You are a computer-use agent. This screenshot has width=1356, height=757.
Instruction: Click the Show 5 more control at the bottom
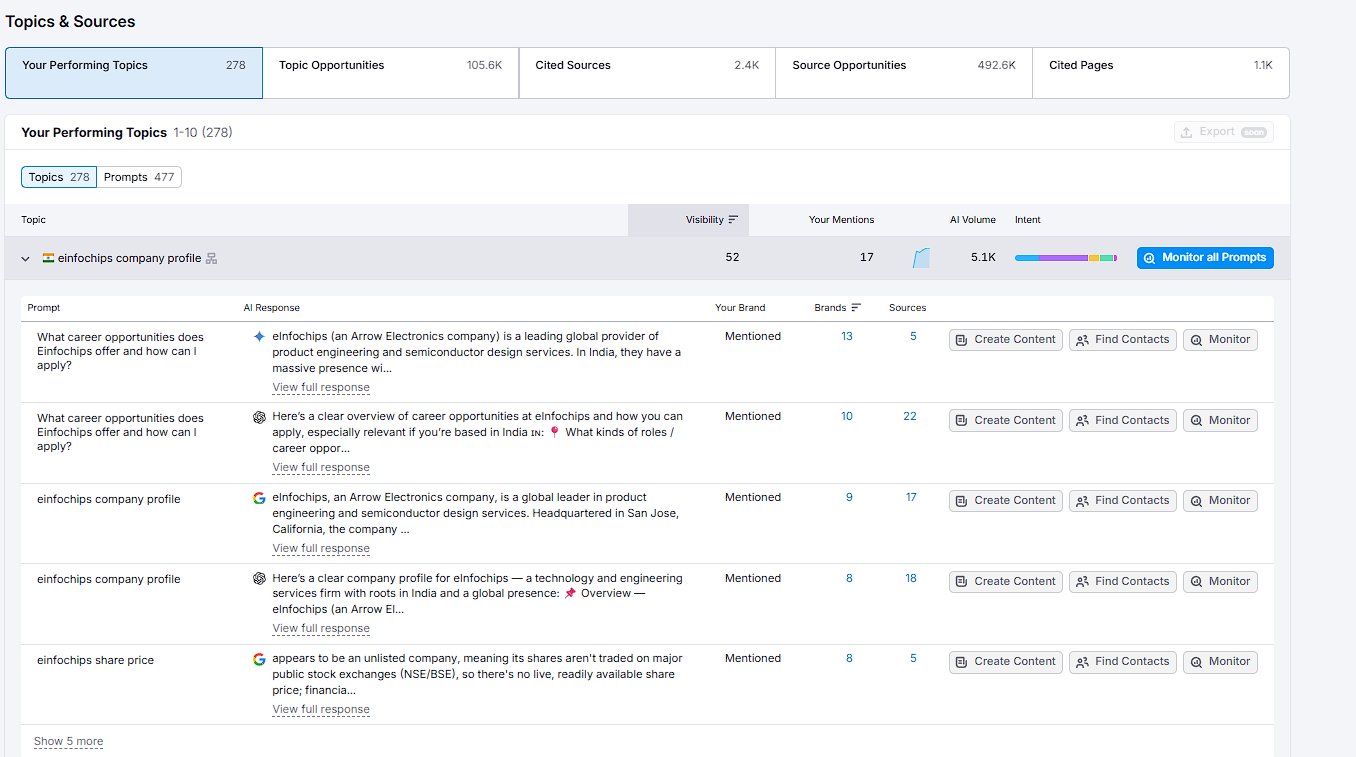[68, 740]
